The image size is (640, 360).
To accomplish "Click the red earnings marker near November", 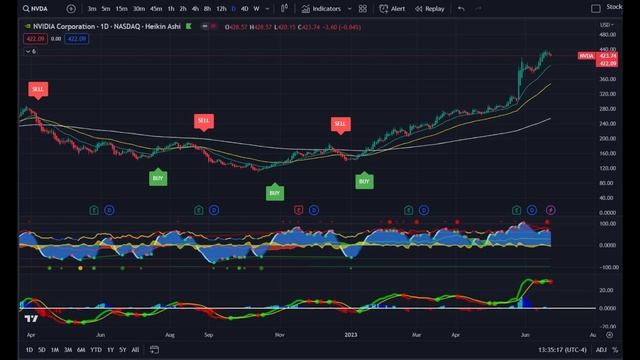I will click(298, 210).
